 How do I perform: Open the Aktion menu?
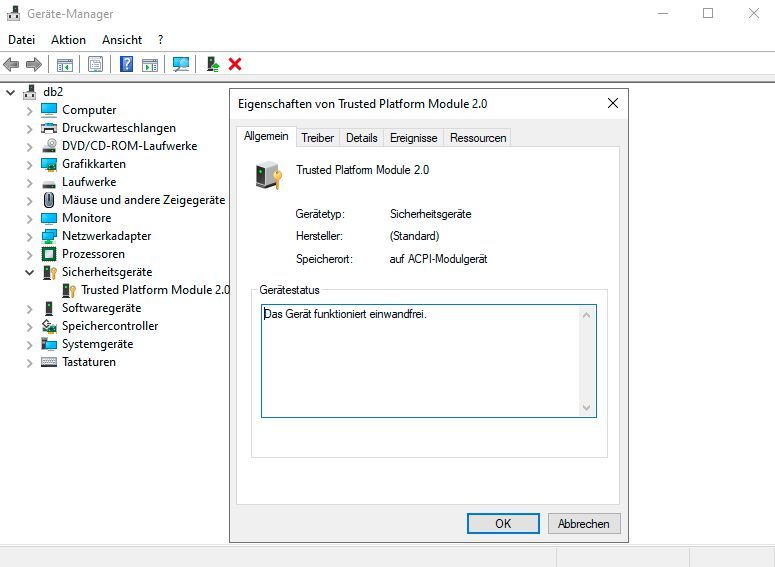pos(68,40)
